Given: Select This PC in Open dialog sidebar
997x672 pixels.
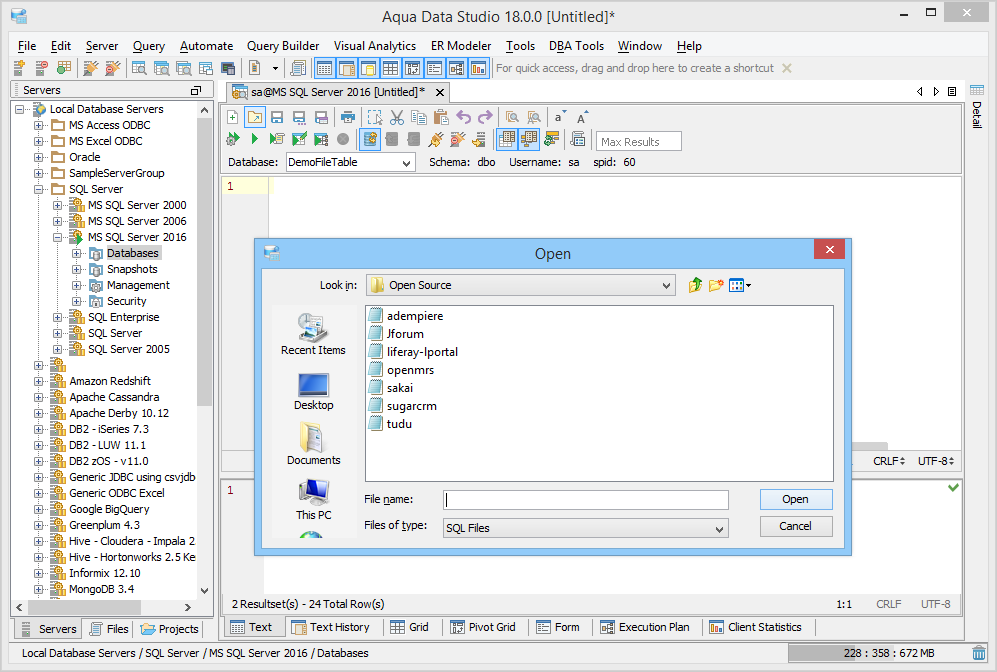Looking at the screenshot, I should point(313,500).
